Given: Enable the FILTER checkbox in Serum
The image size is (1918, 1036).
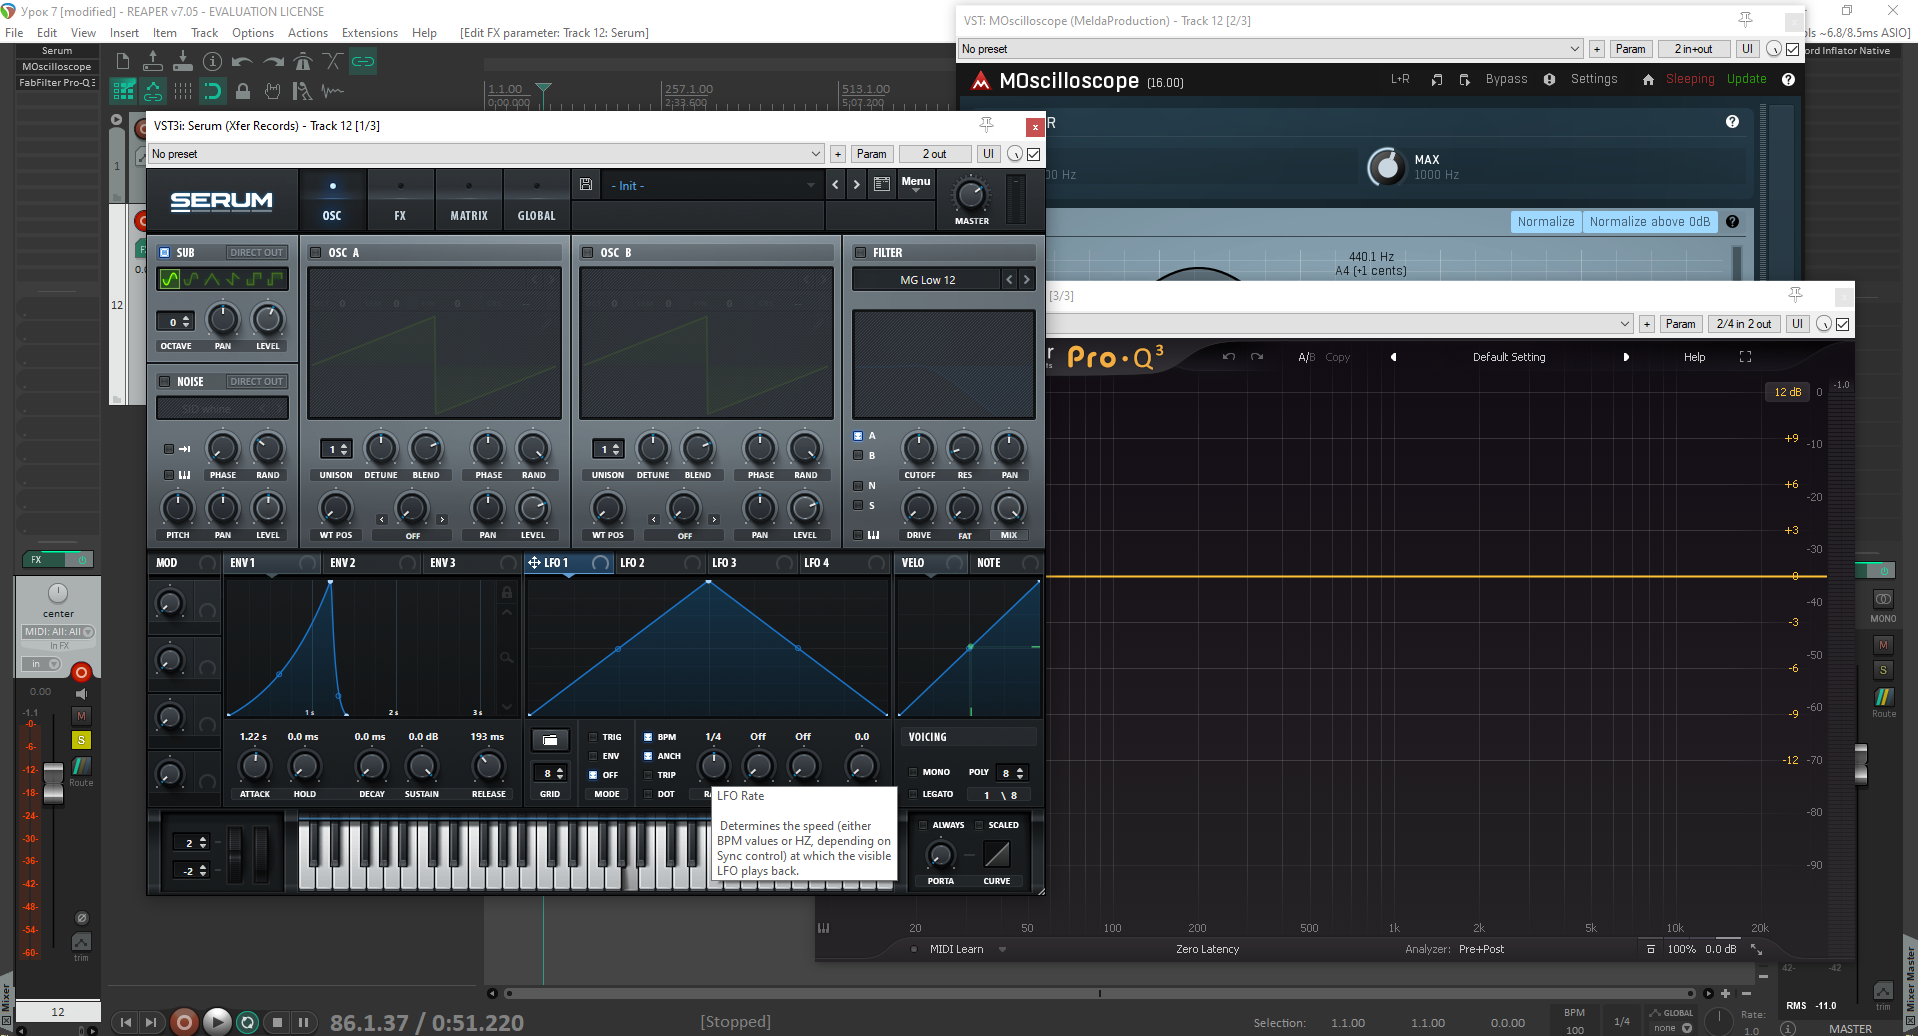Looking at the screenshot, I should point(860,253).
